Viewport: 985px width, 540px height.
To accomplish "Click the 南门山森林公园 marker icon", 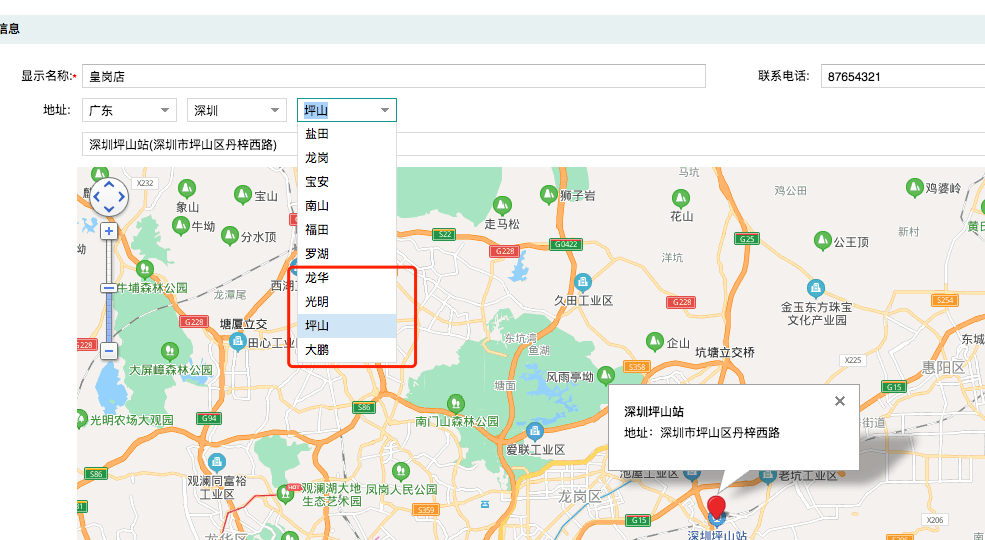I will 455,402.
